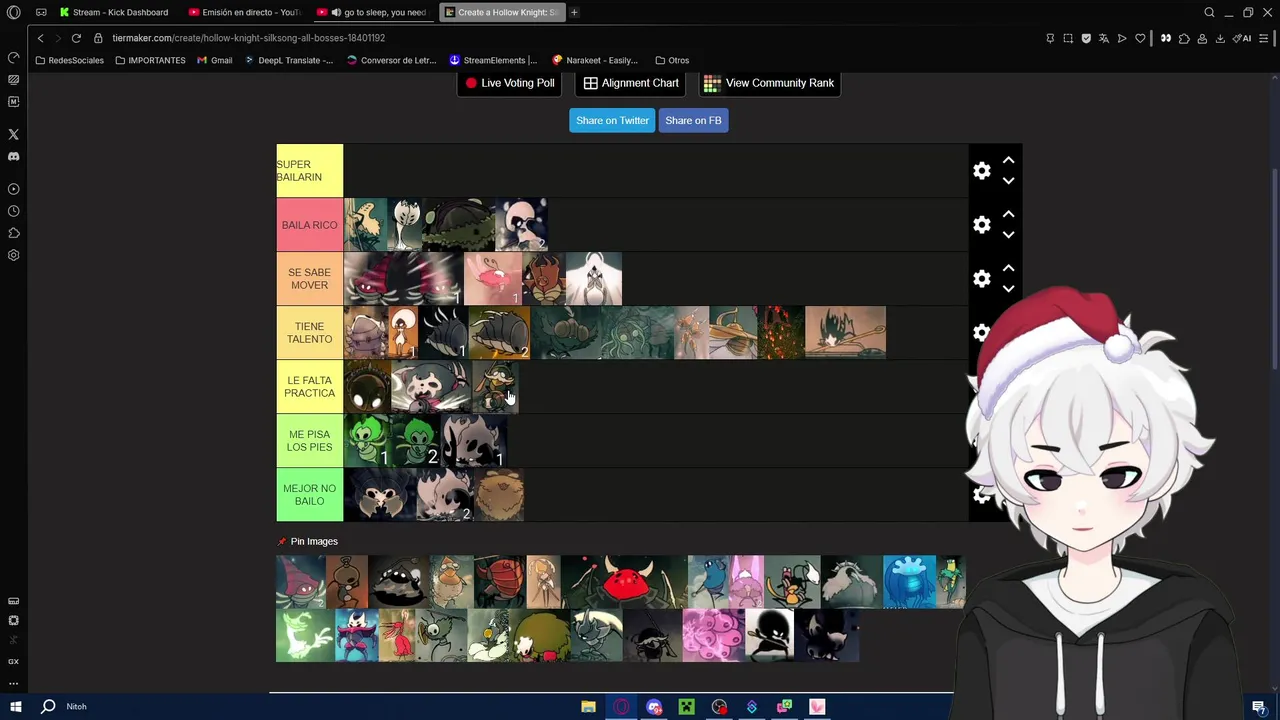Move SUPER BAILARIN tier down with arrow
Screen dimensions: 1280x720
[1008, 181]
